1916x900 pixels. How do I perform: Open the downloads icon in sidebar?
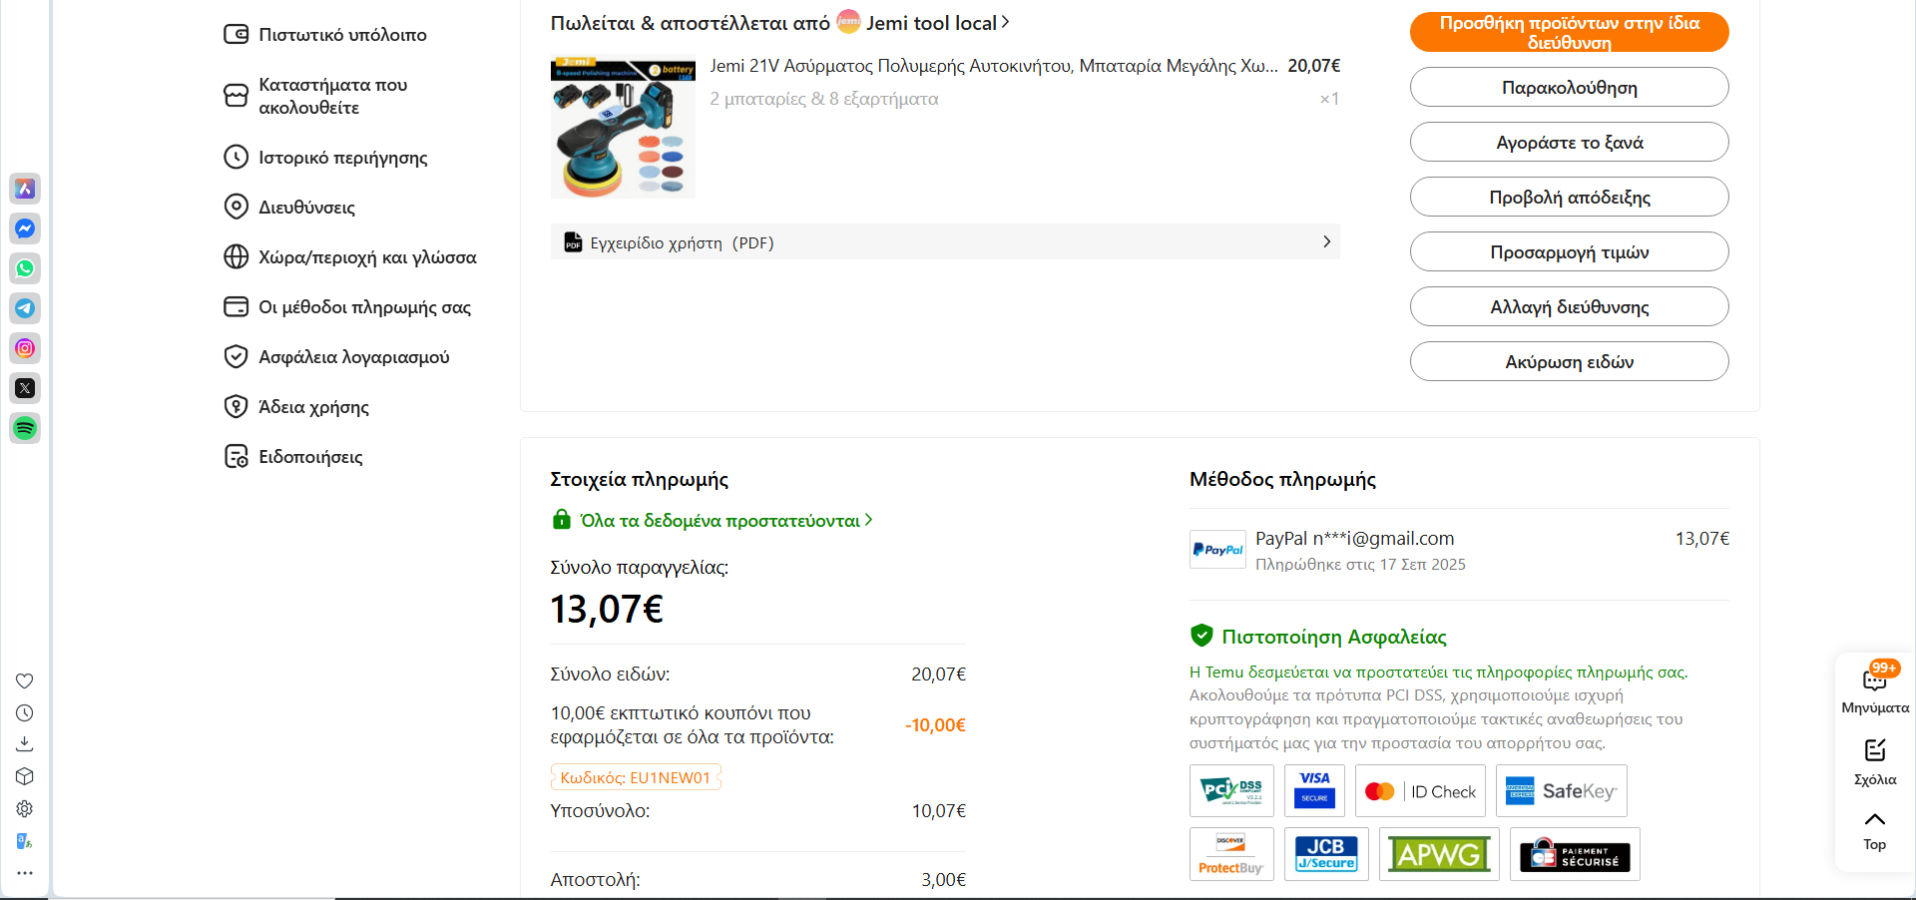(25, 745)
